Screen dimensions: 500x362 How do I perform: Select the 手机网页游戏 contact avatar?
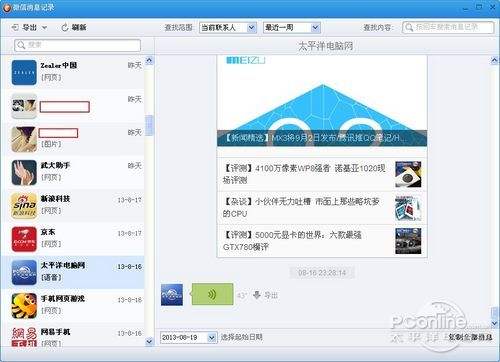click(x=24, y=306)
